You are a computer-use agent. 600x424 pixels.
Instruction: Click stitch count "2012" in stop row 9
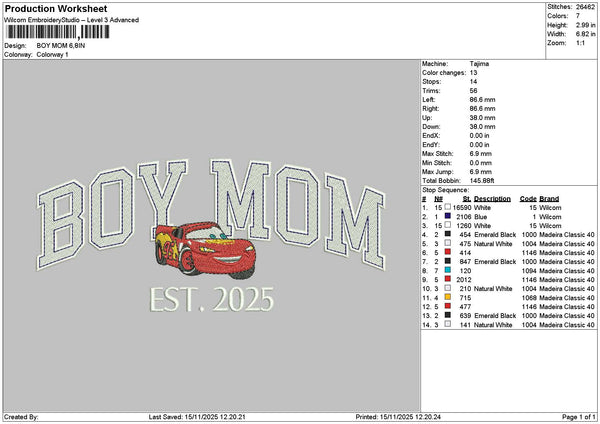463,280
